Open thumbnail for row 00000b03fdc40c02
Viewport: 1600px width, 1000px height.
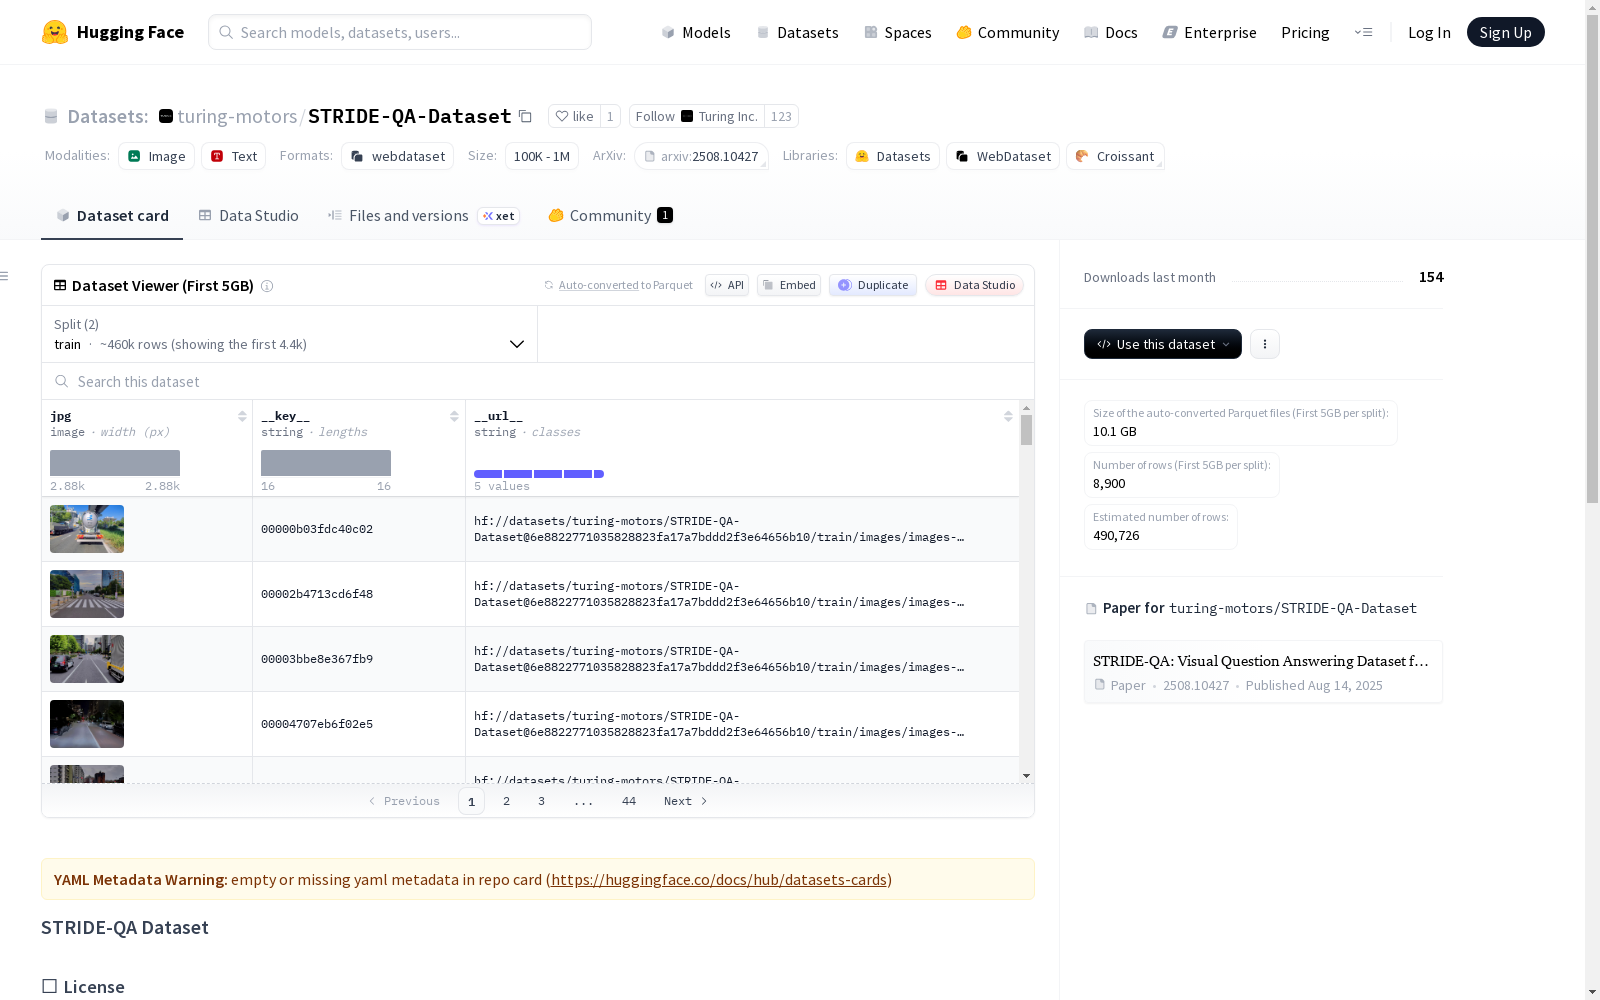tap(87, 529)
